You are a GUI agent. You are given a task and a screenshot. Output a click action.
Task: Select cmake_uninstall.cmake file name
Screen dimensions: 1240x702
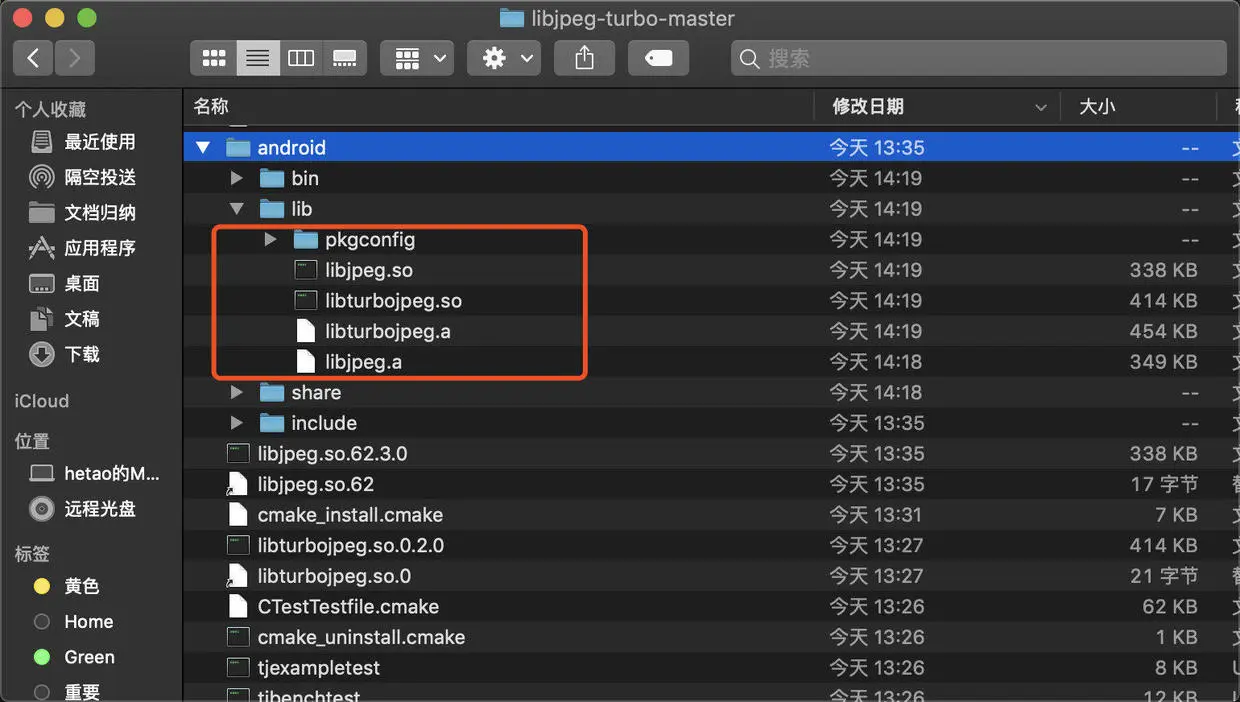pyautogui.click(x=361, y=637)
